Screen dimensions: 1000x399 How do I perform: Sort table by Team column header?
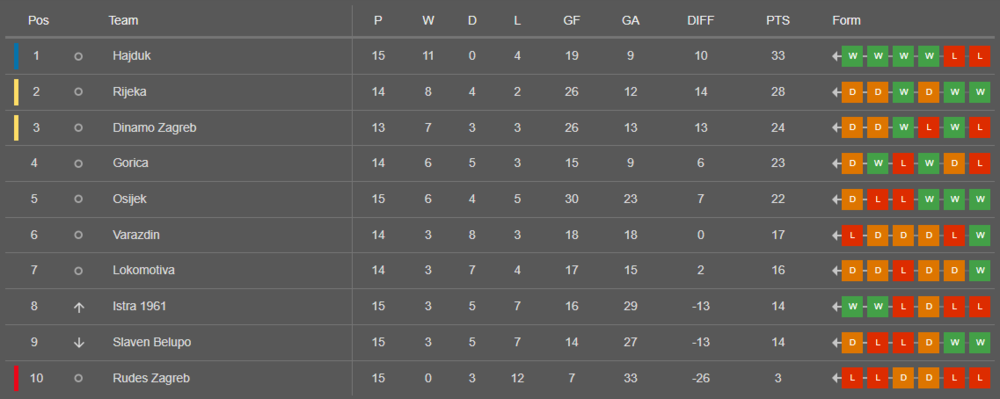[x=123, y=20]
